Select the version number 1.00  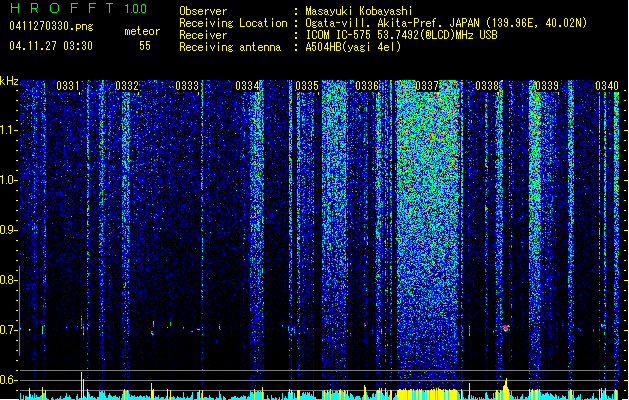tap(136, 8)
